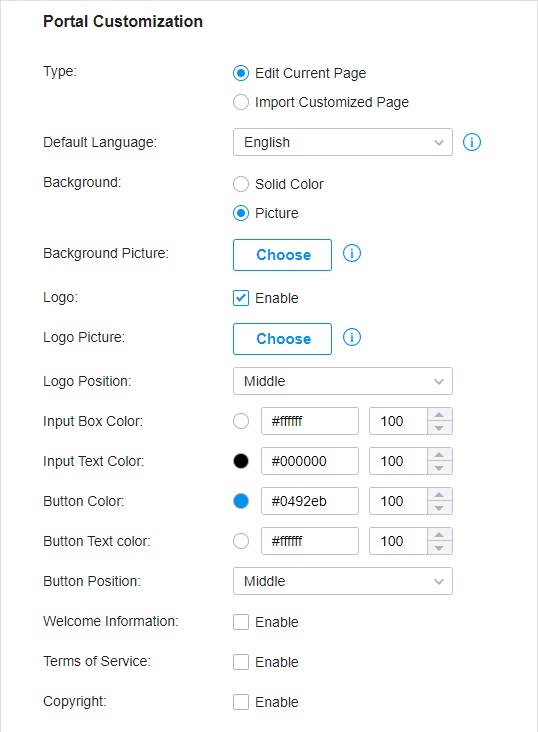
Task: Open the Default Language dropdown
Action: coord(343,142)
